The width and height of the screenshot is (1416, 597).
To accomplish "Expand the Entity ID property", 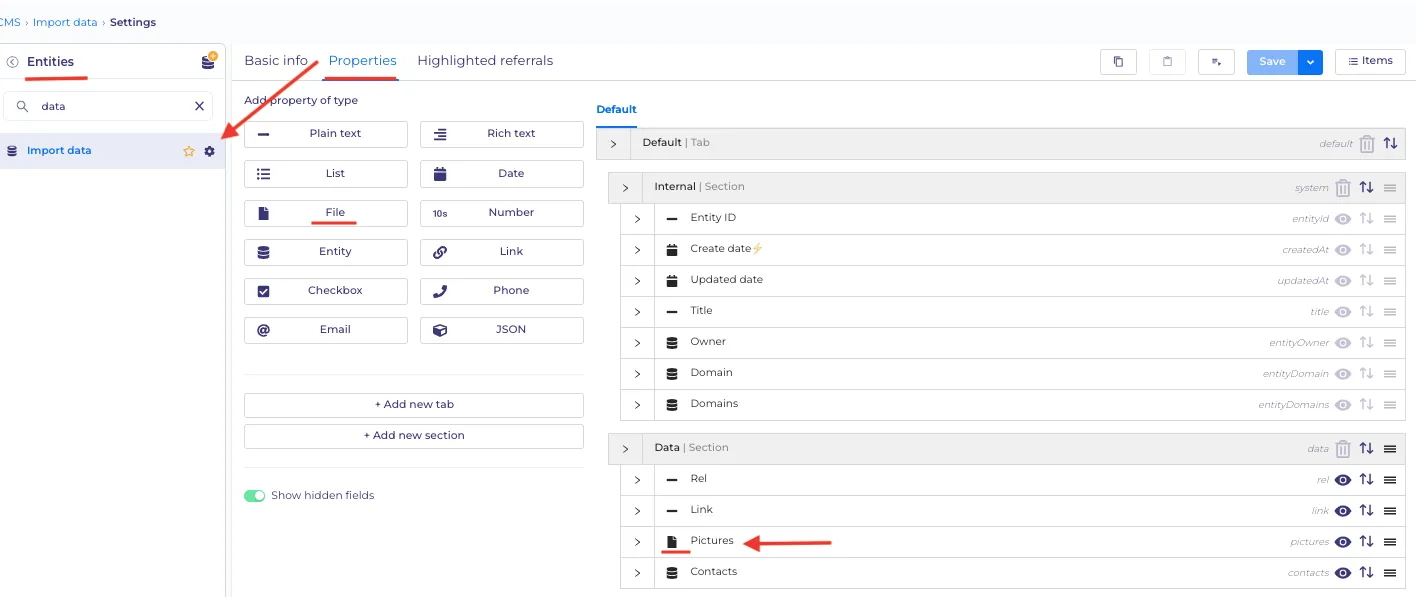I will pos(637,219).
